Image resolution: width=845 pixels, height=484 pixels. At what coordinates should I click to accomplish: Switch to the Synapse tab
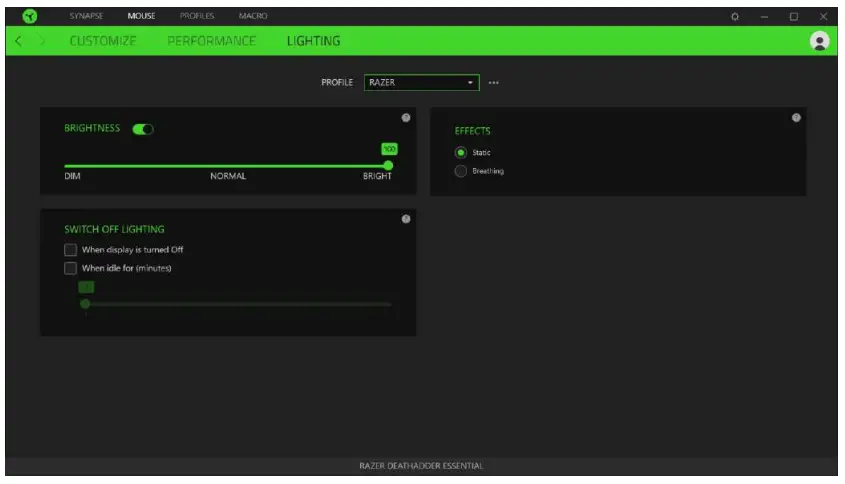[x=86, y=16]
